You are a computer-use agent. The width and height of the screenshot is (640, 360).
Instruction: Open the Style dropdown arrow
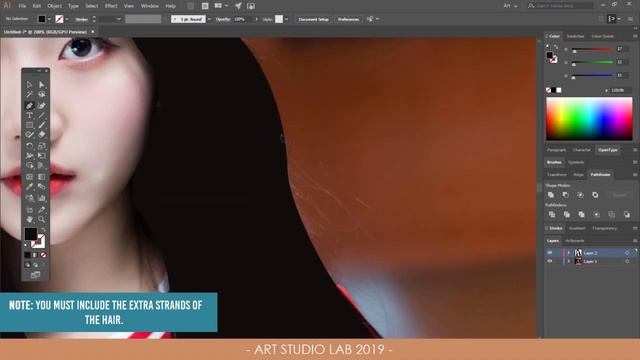click(x=287, y=19)
